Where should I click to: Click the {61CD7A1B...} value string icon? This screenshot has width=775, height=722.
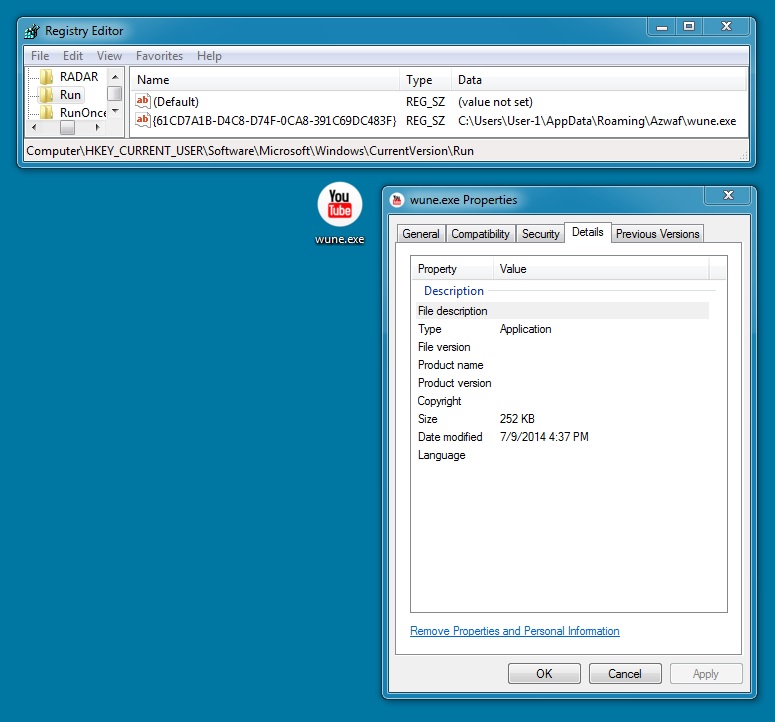click(x=142, y=120)
